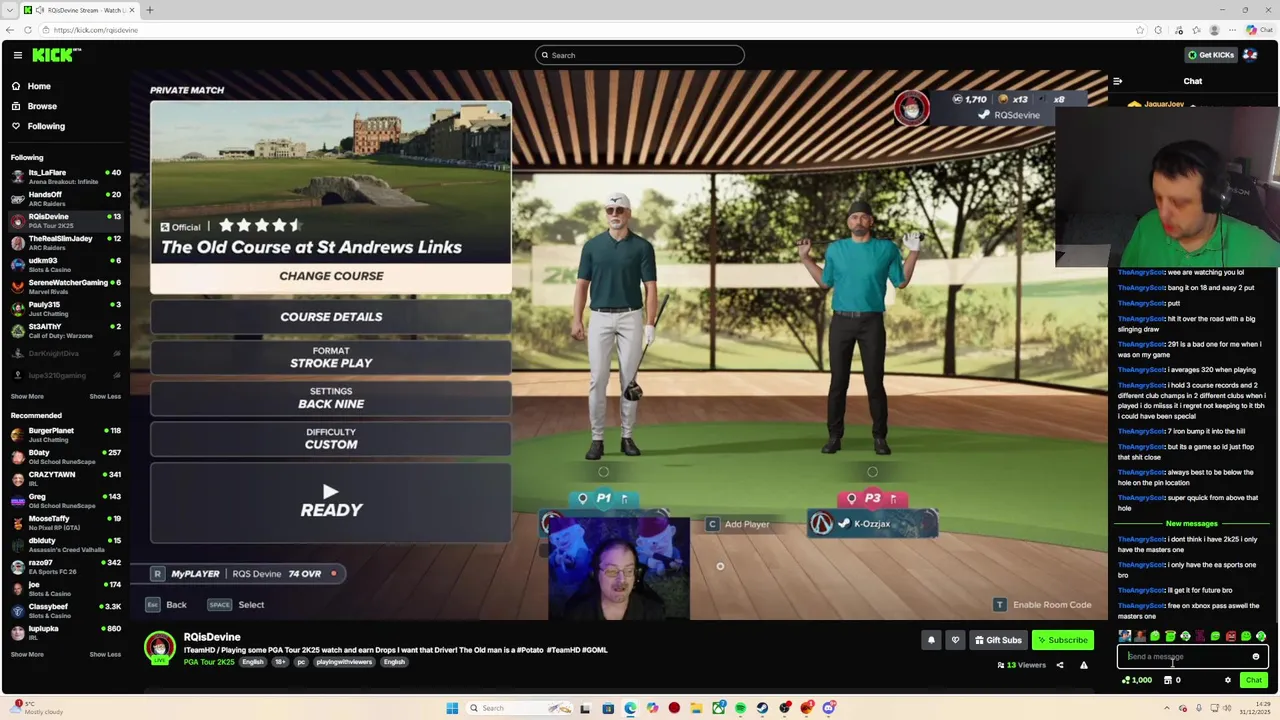Open PGA Tour 2K25 category link
This screenshot has width=1280, height=720.
click(209, 662)
